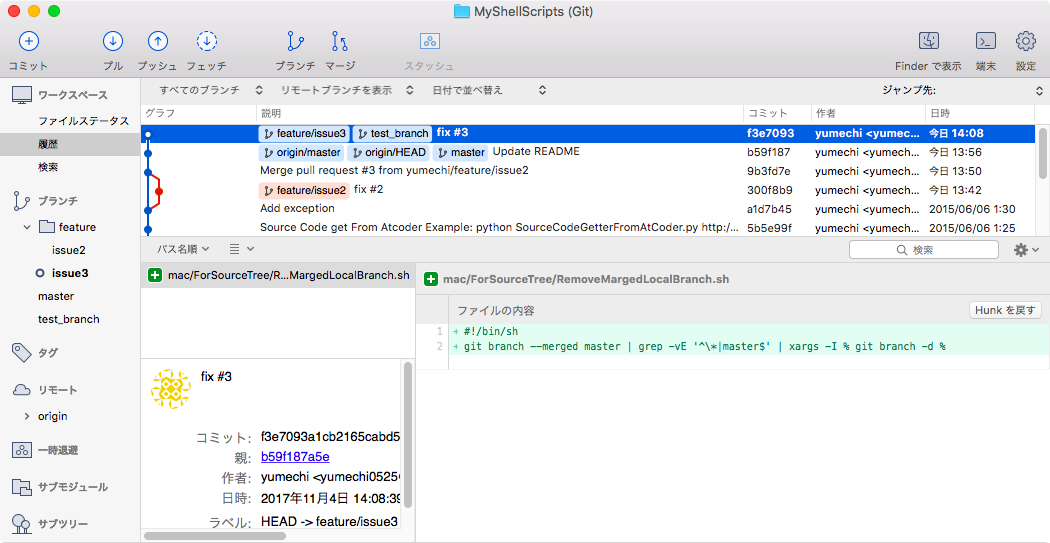Collapse the feature folder in branches
1050x543 pixels.
coord(27,227)
